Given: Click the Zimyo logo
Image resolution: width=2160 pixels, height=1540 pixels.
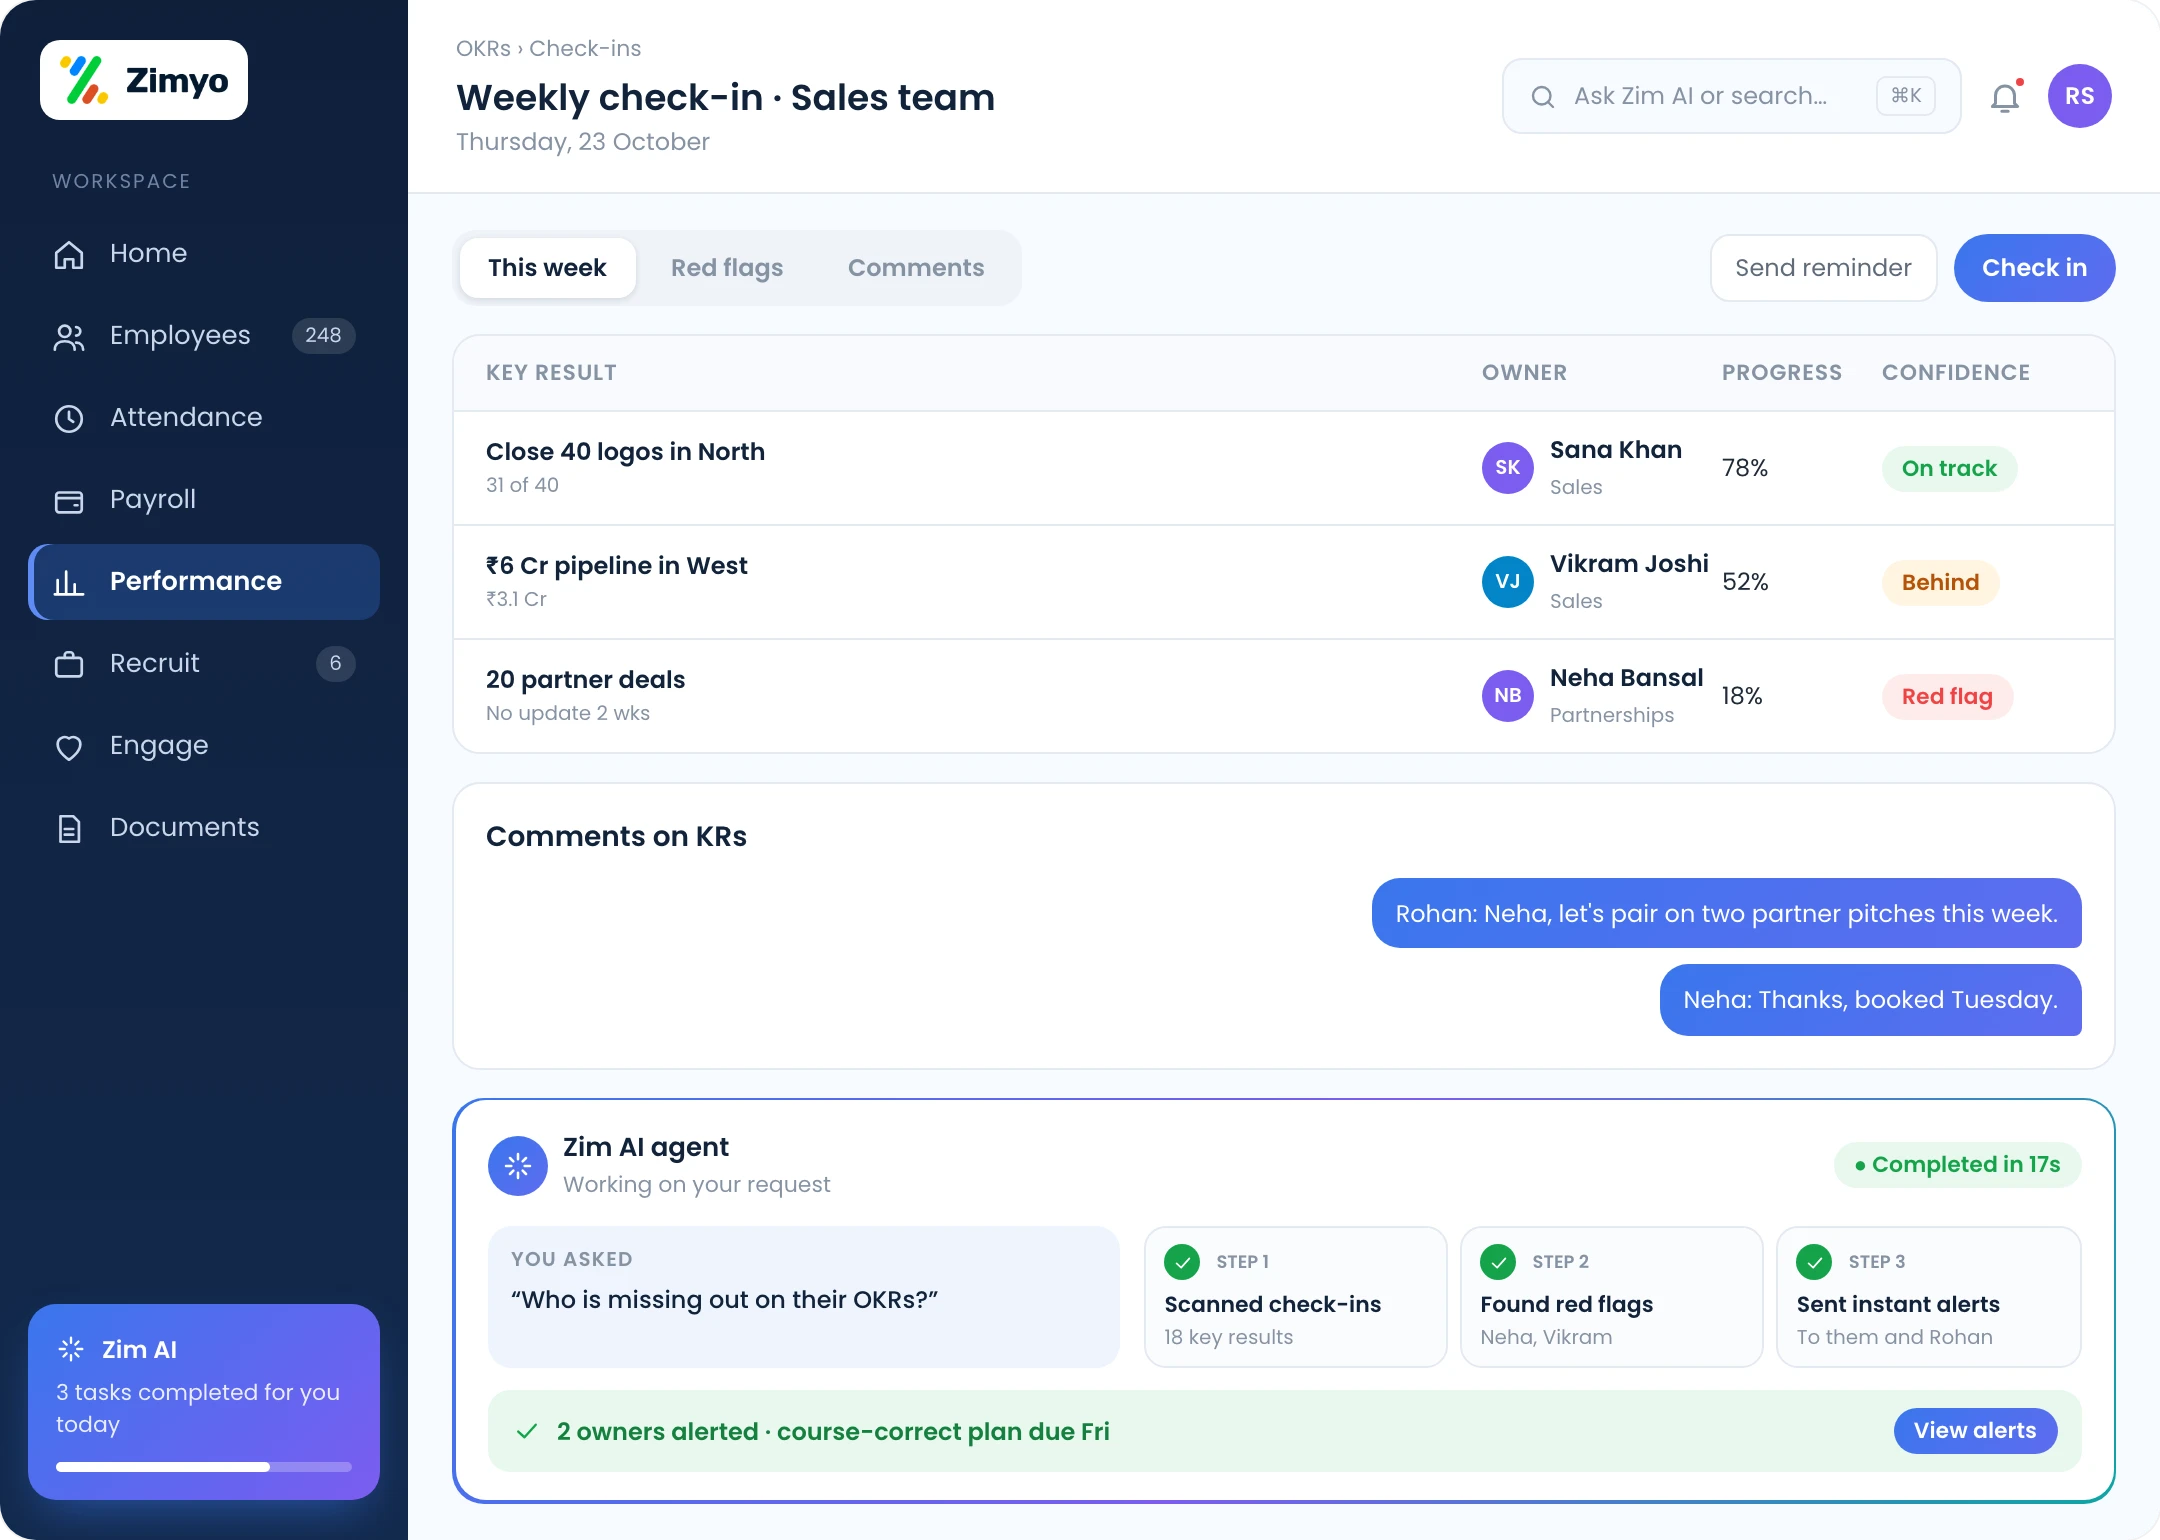Looking at the screenshot, I should [x=144, y=80].
